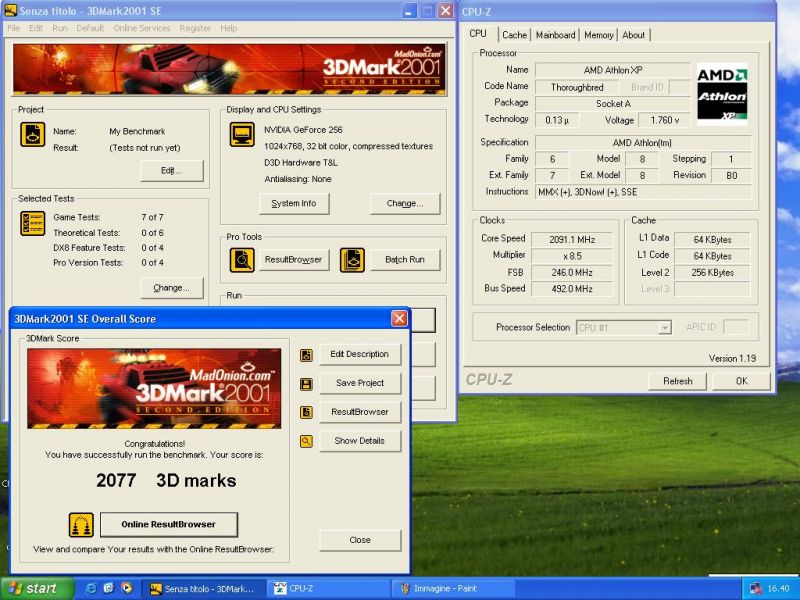Click the Save Project floppy disk icon
This screenshot has height=600, width=800.
[x=306, y=384]
